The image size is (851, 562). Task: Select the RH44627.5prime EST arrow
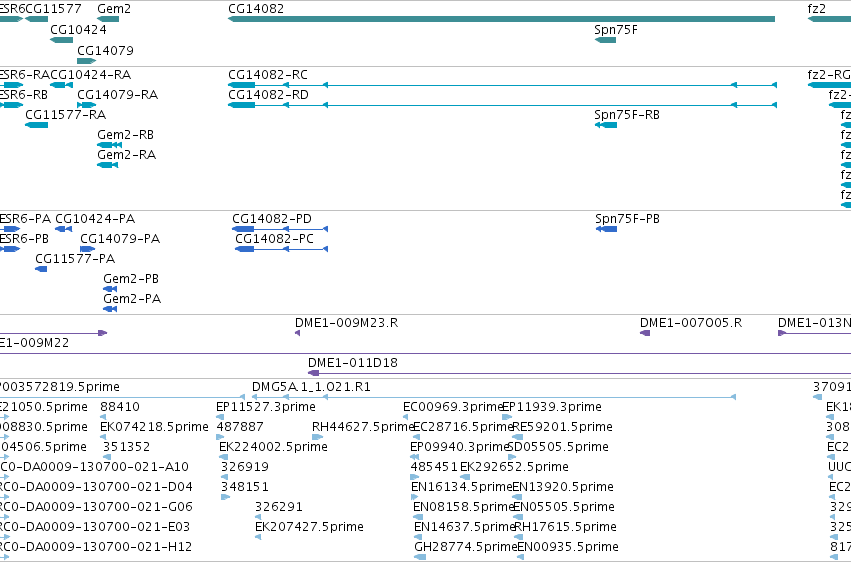(317, 437)
